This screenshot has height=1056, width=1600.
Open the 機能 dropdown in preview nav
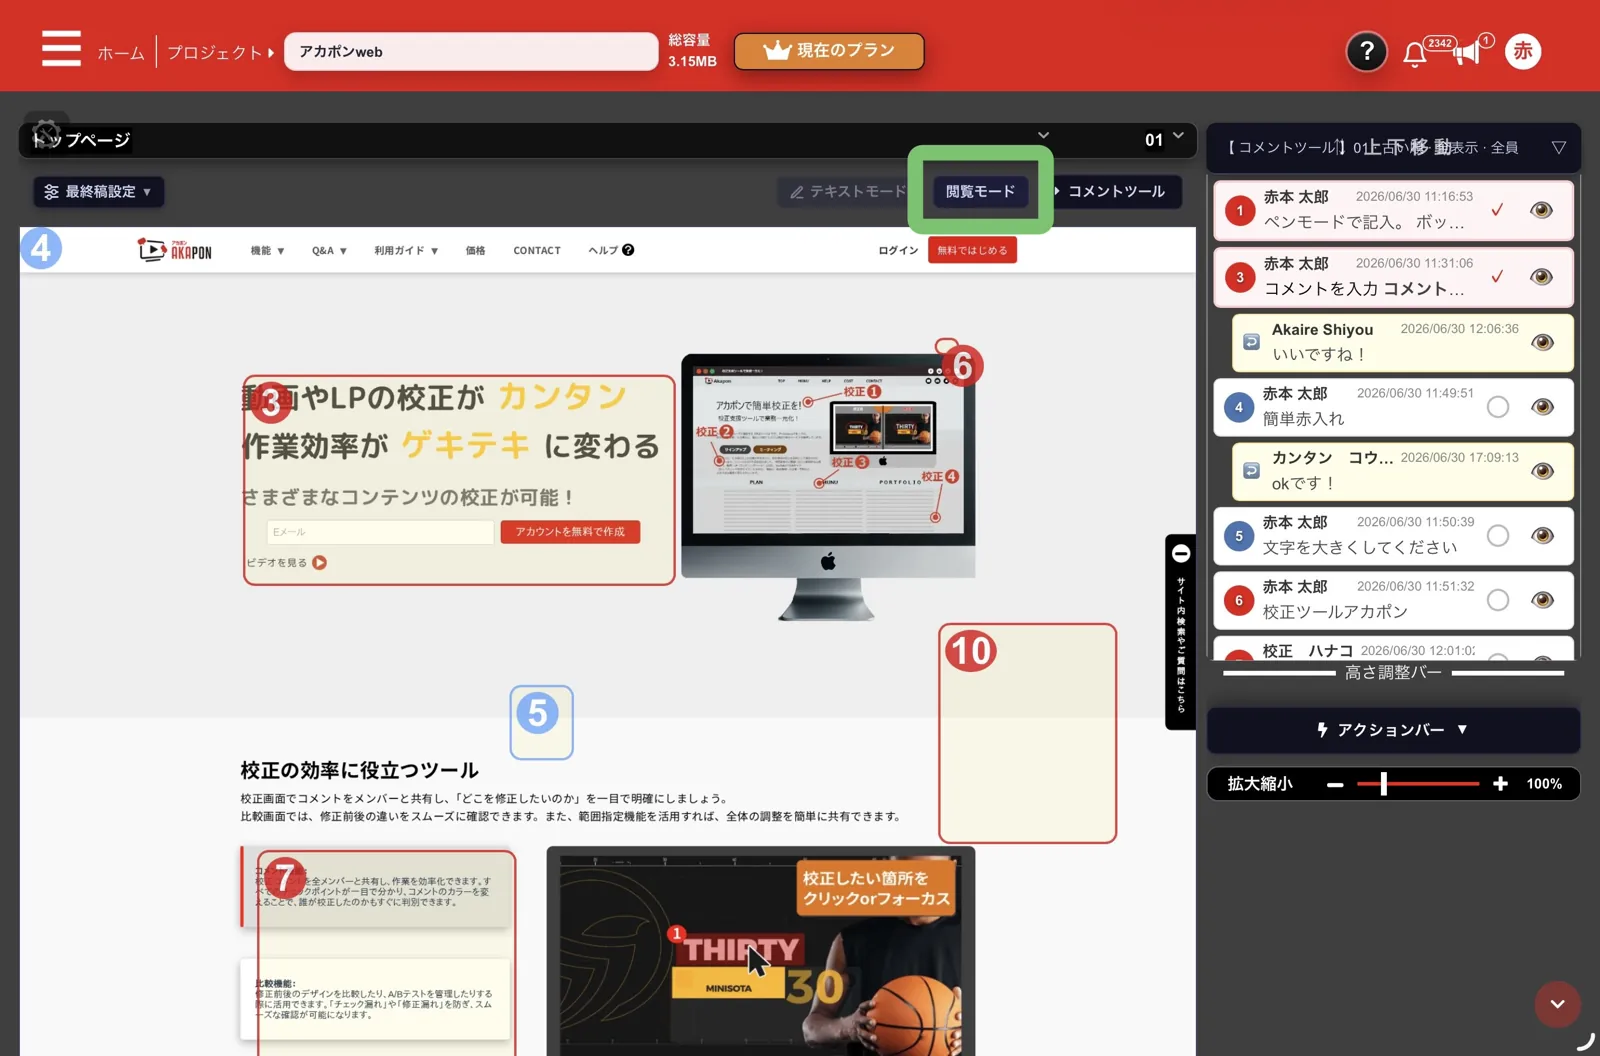click(268, 251)
